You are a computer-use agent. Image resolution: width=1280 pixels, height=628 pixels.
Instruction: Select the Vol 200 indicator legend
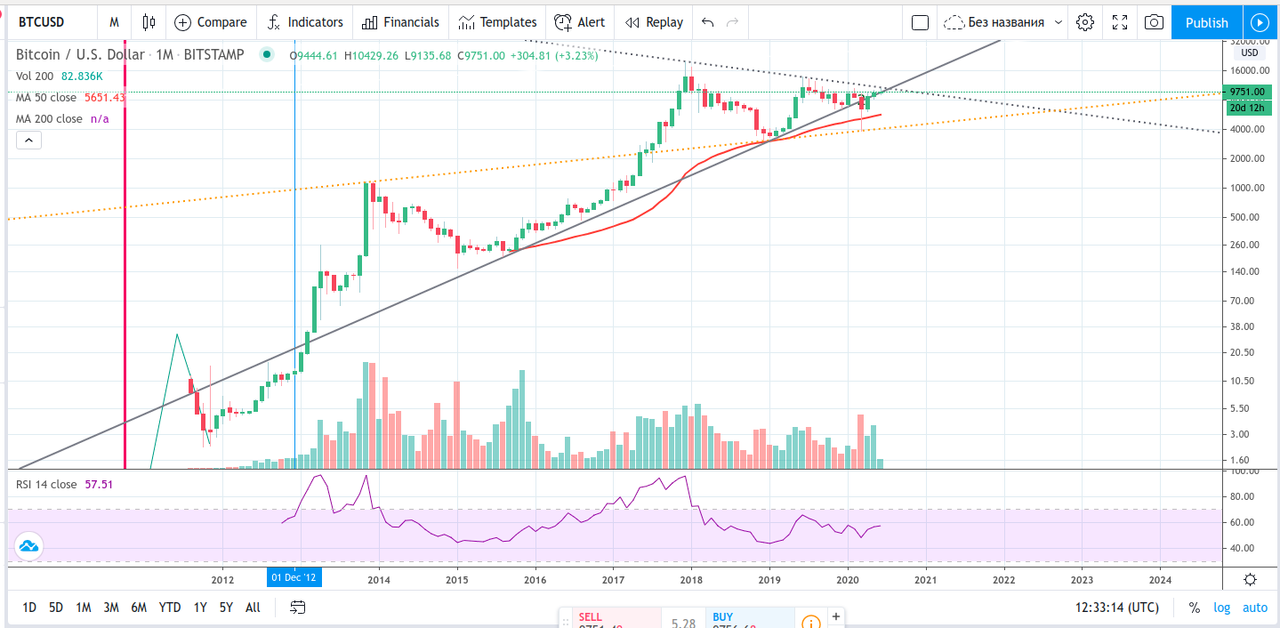pyautogui.click(x=35, y=76)
